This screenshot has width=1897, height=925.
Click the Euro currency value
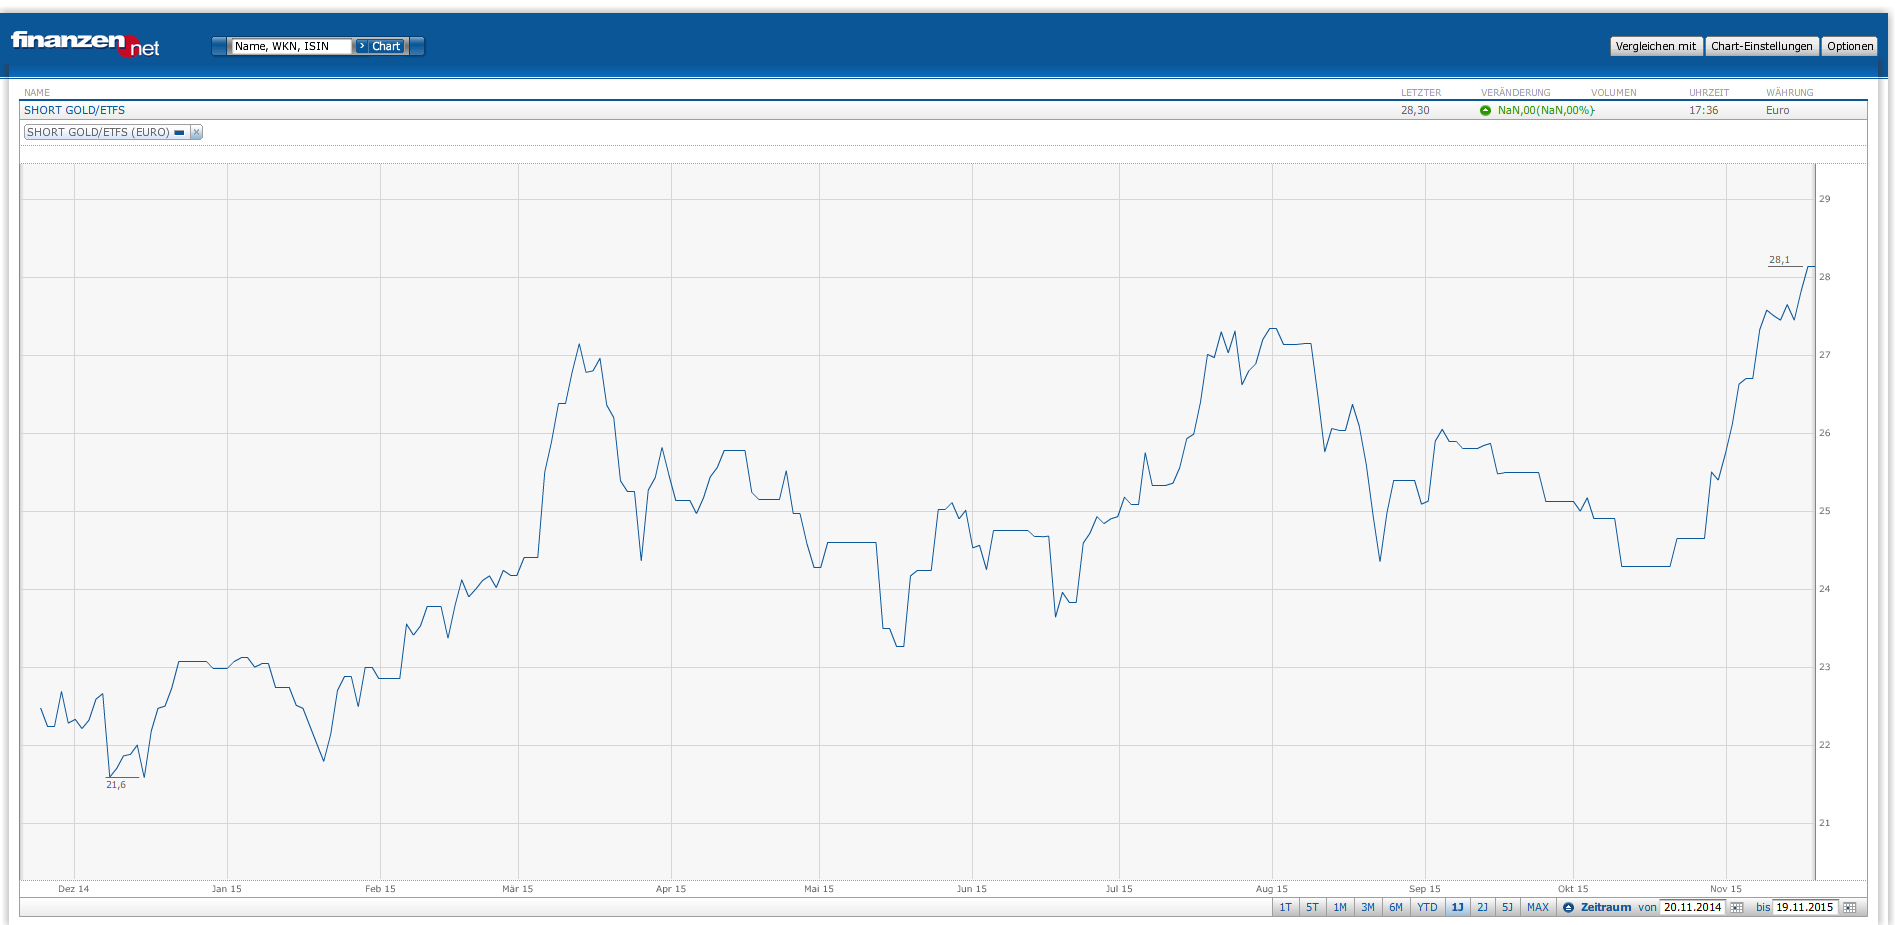[1777, 111]
